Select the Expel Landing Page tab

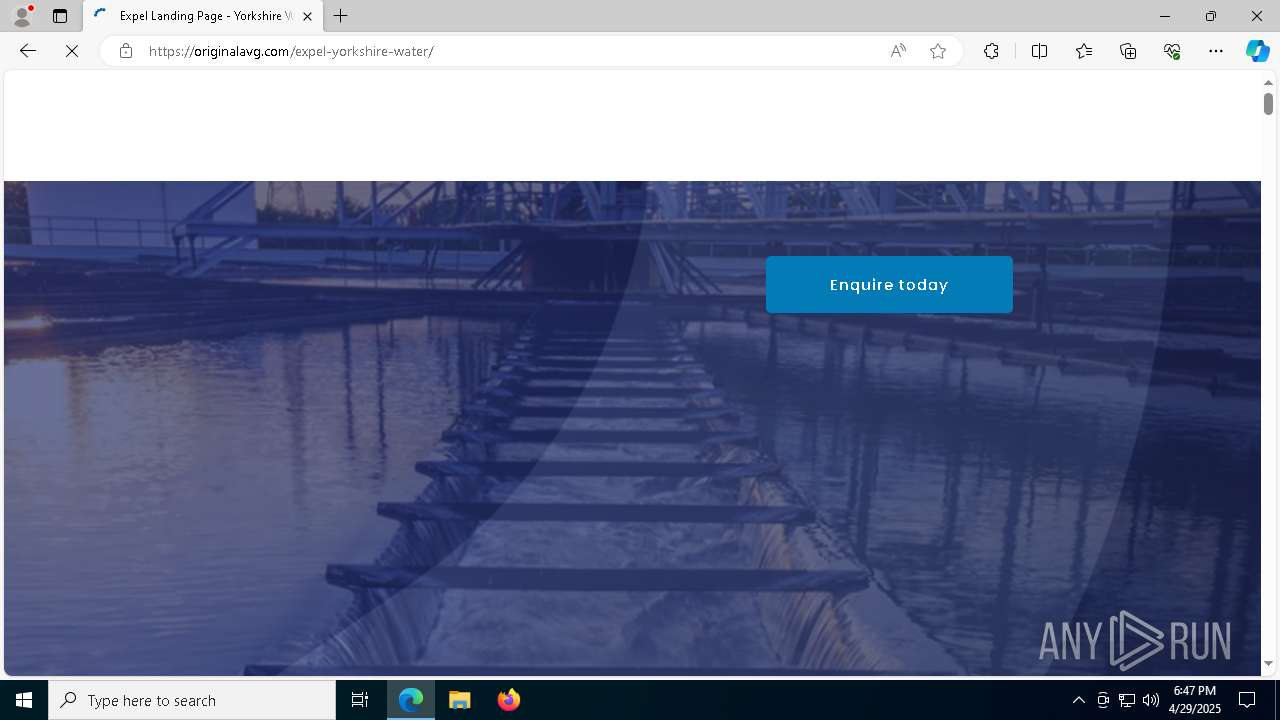(204, 16)
